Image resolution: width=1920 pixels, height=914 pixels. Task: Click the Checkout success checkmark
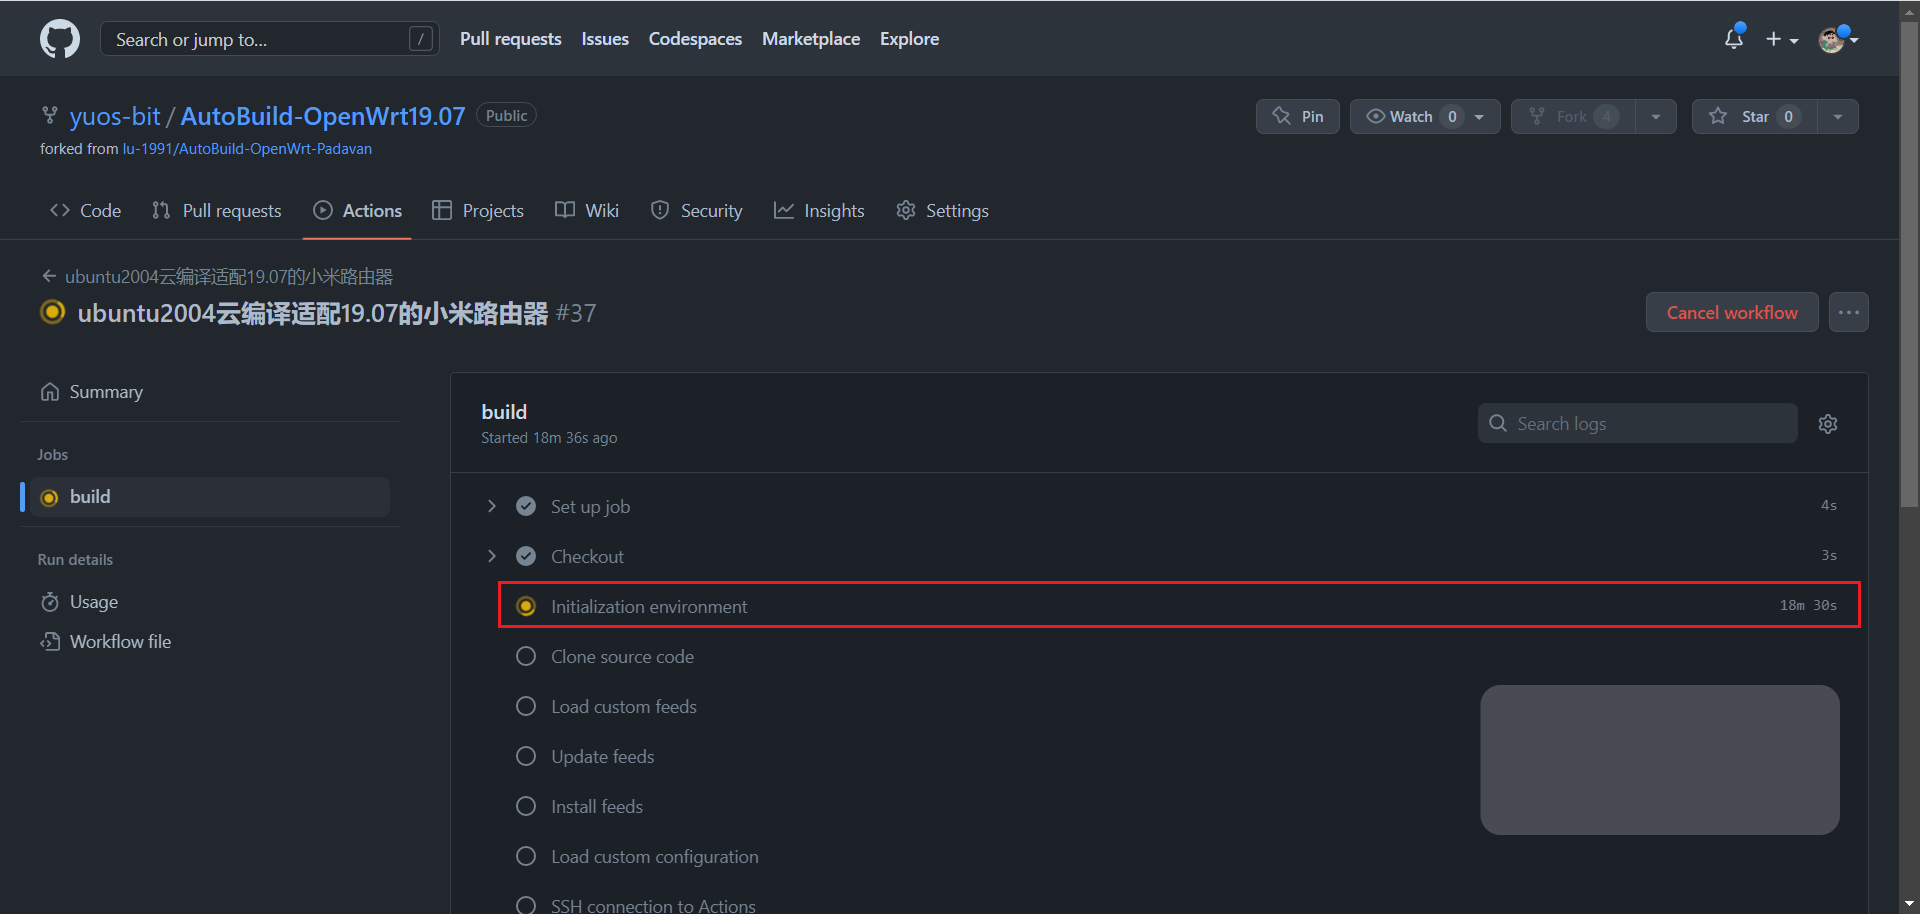coord(526,556)
